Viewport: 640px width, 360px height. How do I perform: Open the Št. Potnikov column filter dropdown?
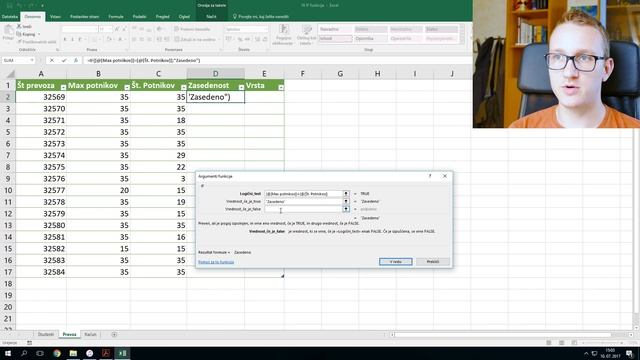coord(183,87)
